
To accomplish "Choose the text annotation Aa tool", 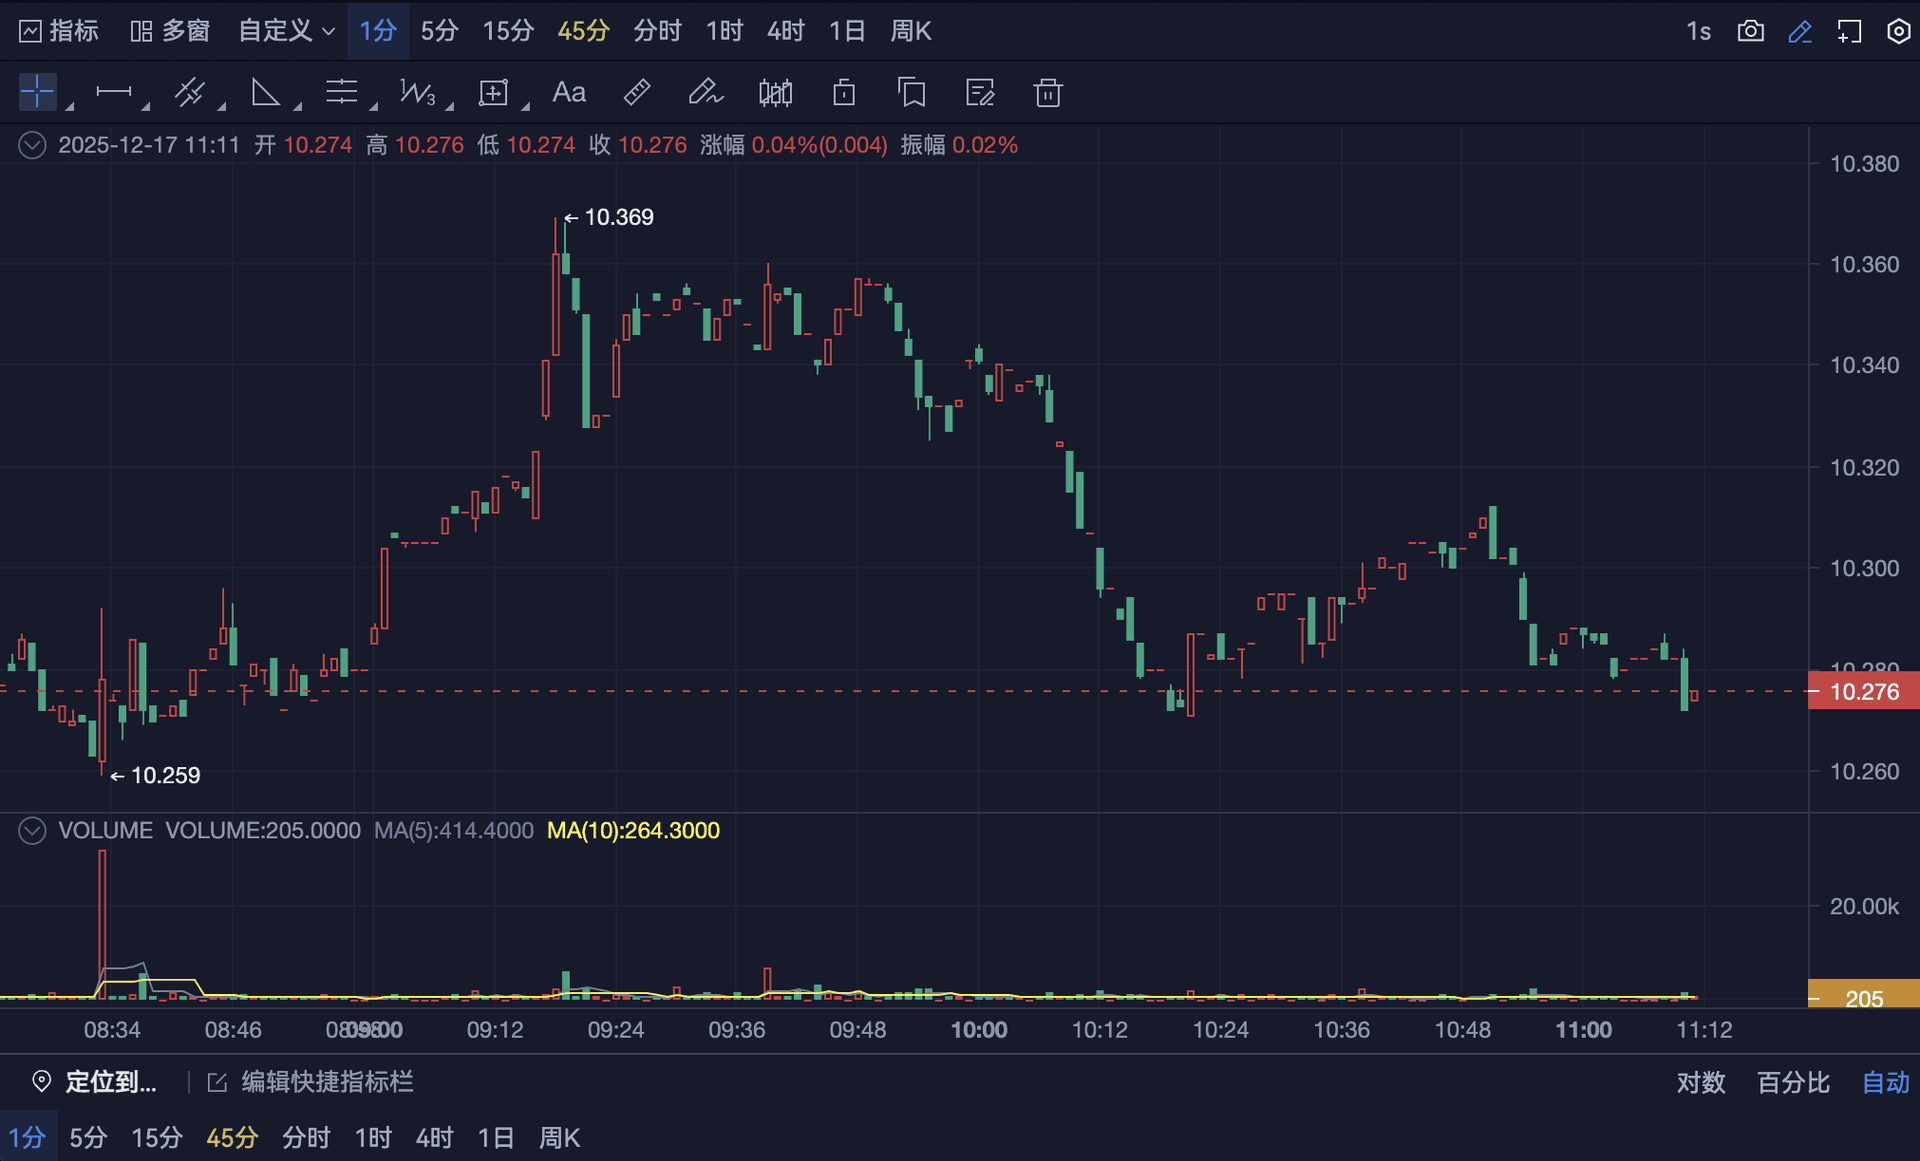I will (x=568, y=92).
